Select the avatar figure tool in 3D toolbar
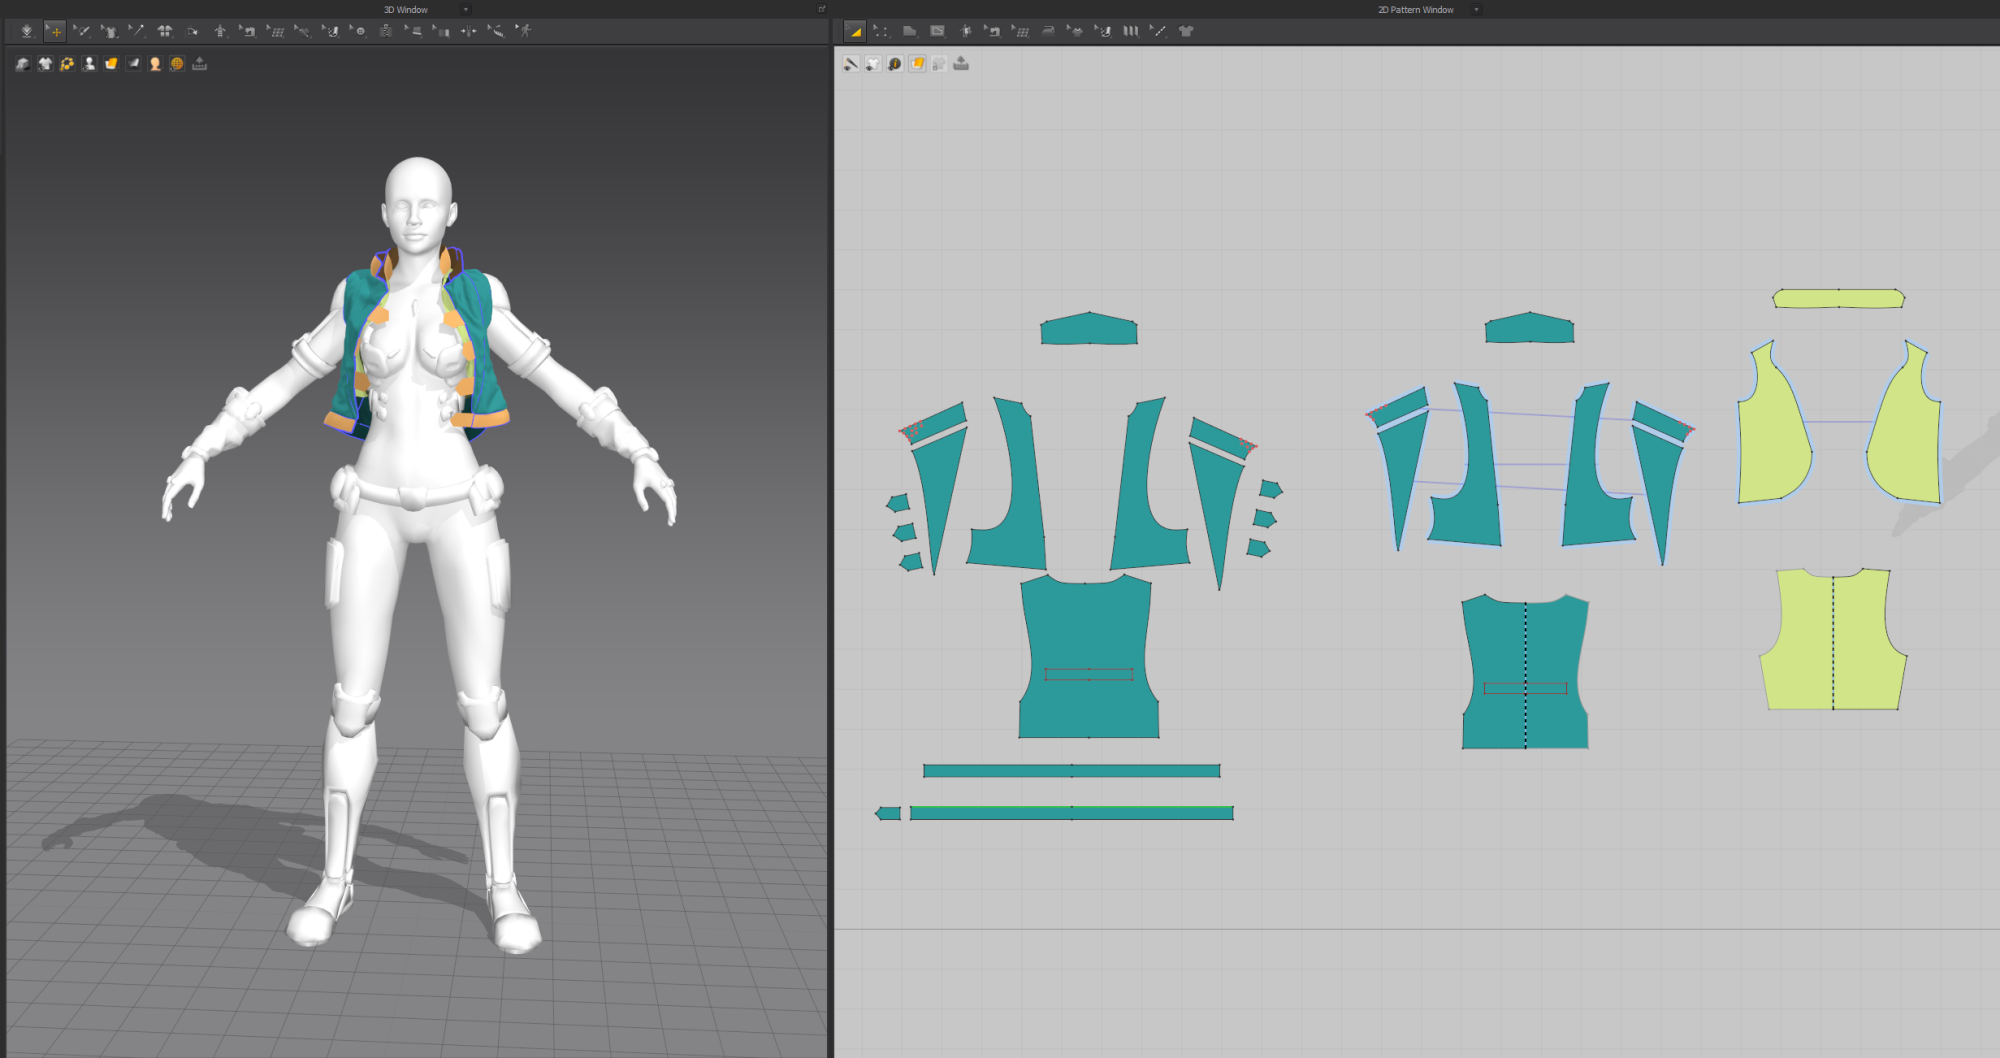Viewport: 2000px width, 1058px height. click(x=220, y=32)
